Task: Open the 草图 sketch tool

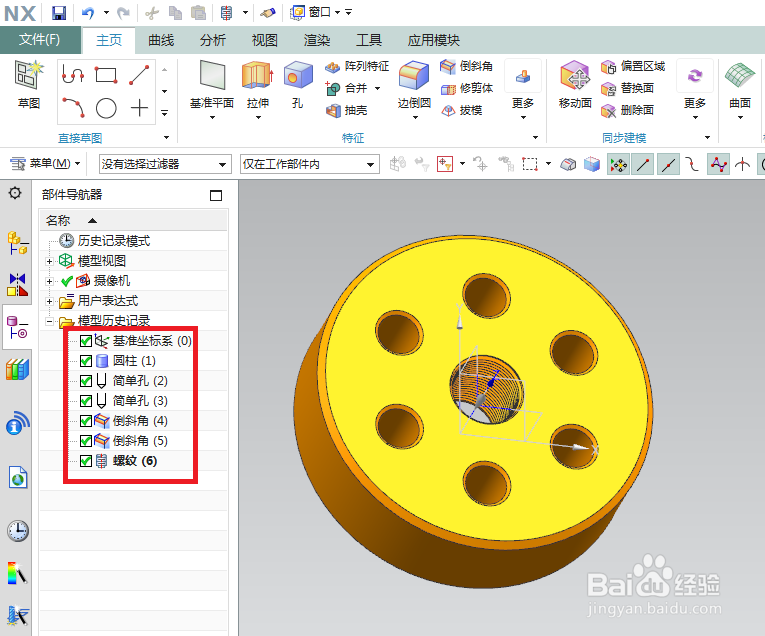Action: click(29, 84)
